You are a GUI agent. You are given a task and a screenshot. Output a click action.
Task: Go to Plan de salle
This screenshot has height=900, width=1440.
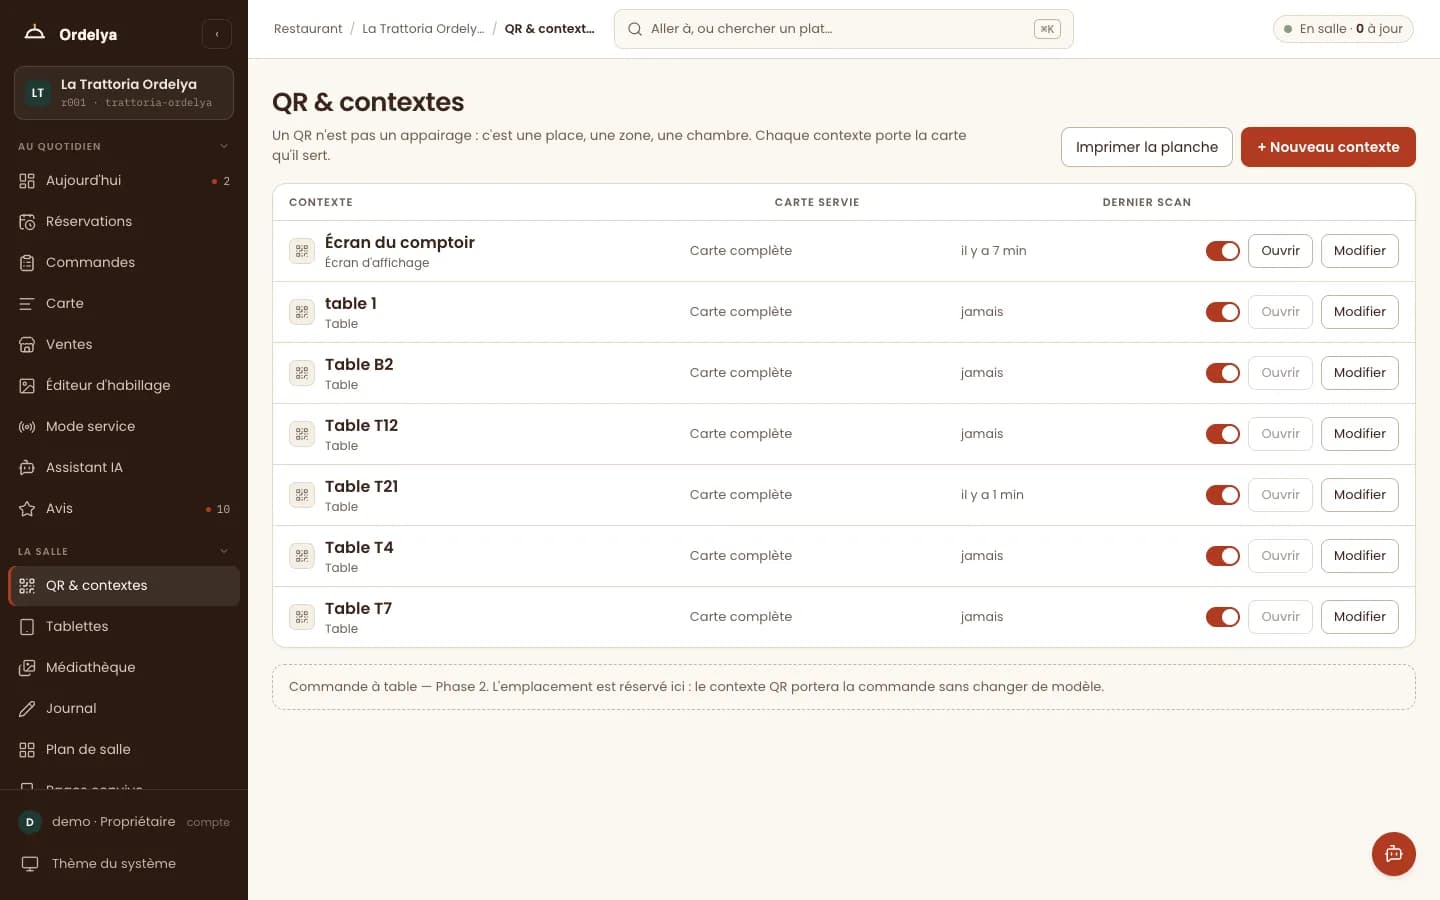(124, 750)
